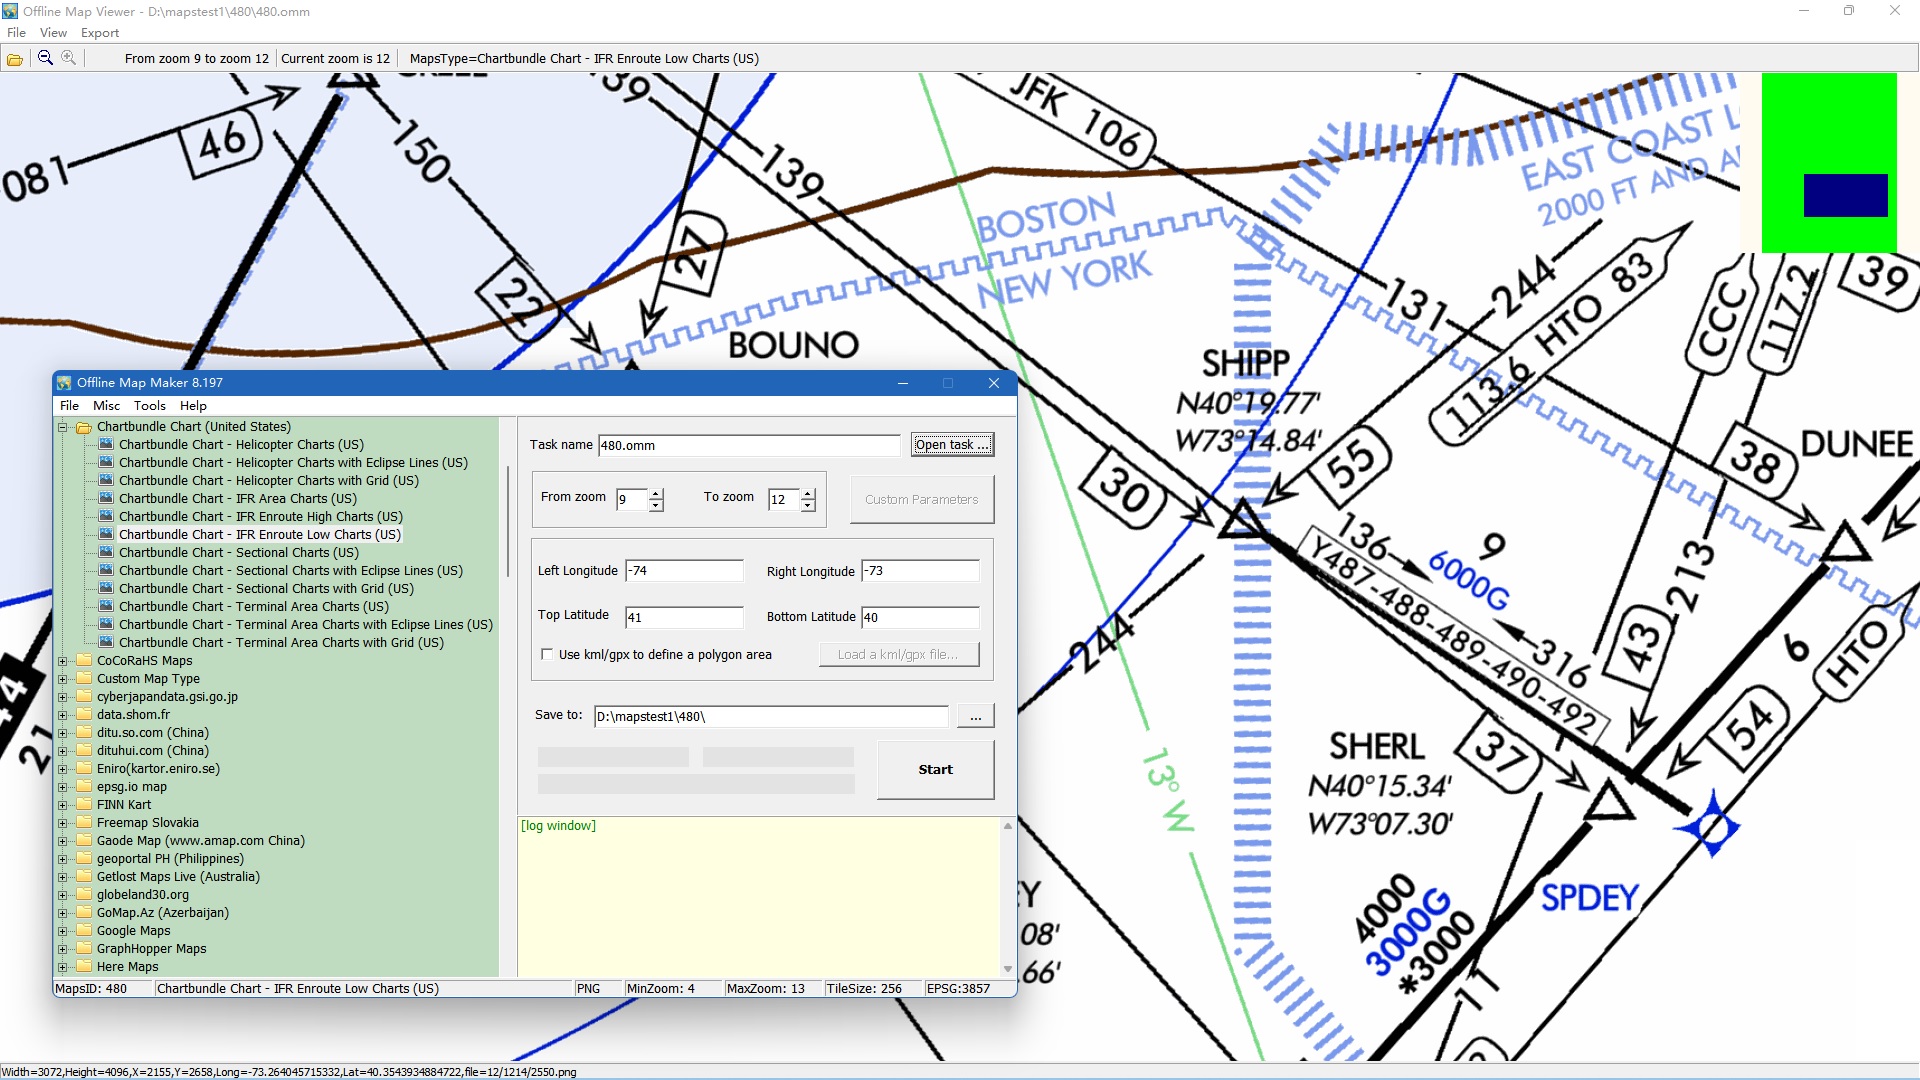The height and width of the screenshot is (1080, 1920).
Task: Click the zoom in magnifier icon
Action: [x=68, y=58]
